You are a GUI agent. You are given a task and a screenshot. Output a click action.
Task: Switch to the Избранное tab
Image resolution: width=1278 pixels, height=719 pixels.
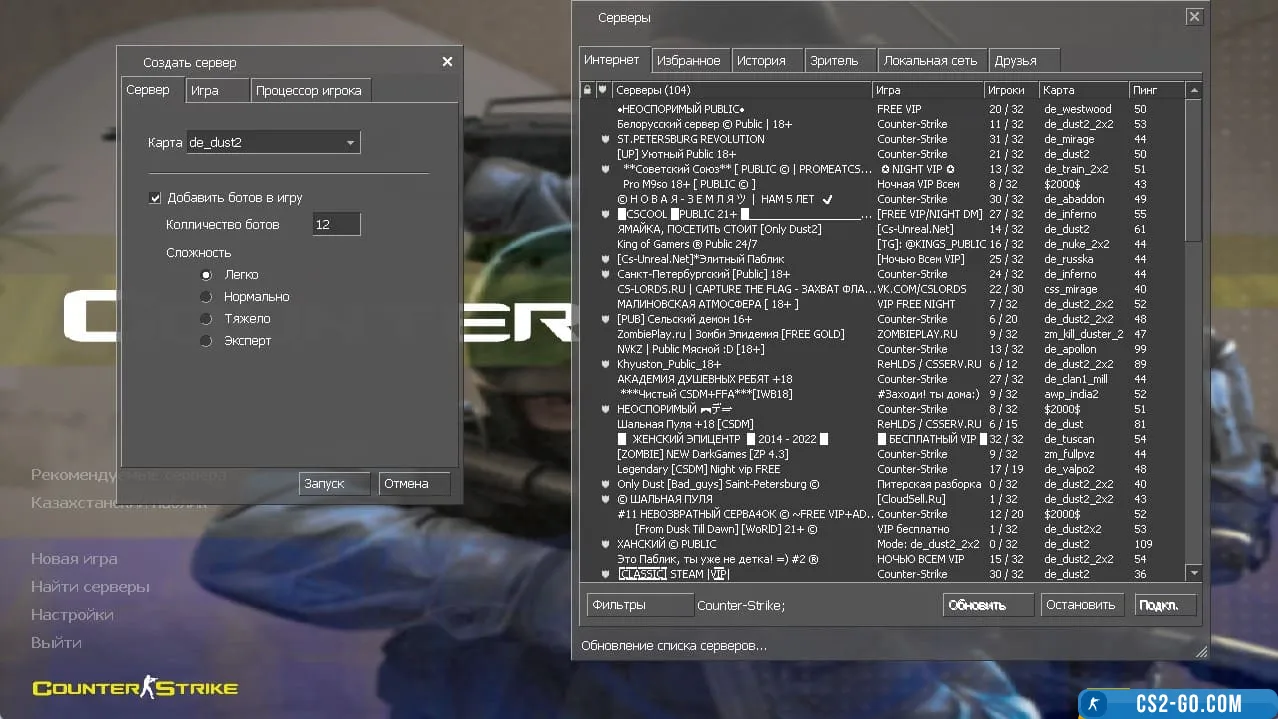coord(688,60)
